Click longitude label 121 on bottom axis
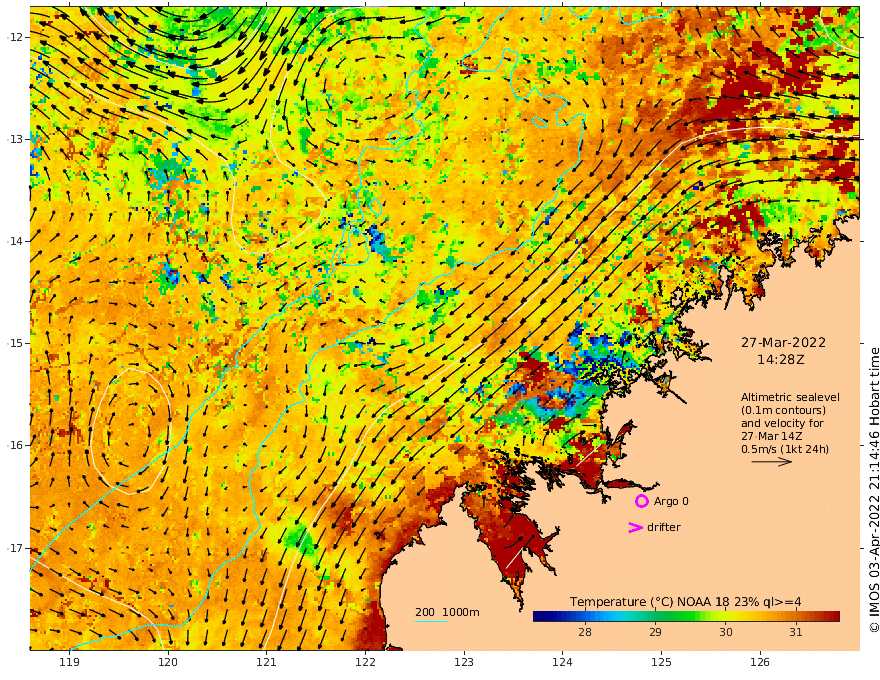The width and height of the screenshot is (880, 680). coord(267,662)
